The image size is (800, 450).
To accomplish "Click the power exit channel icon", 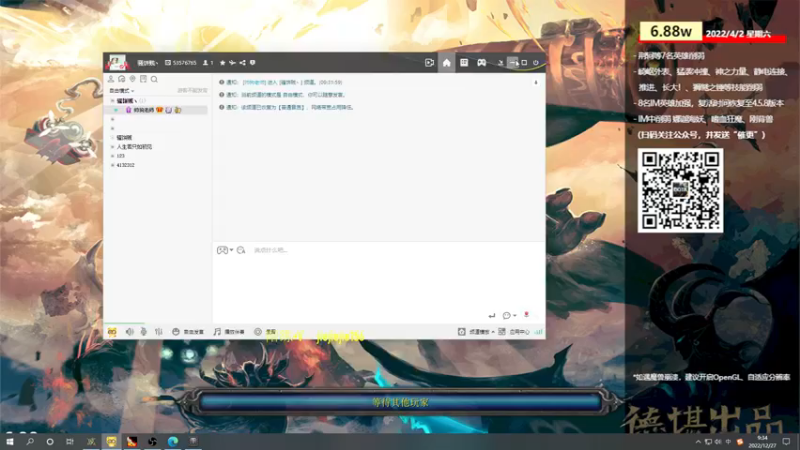I will 536,63.
